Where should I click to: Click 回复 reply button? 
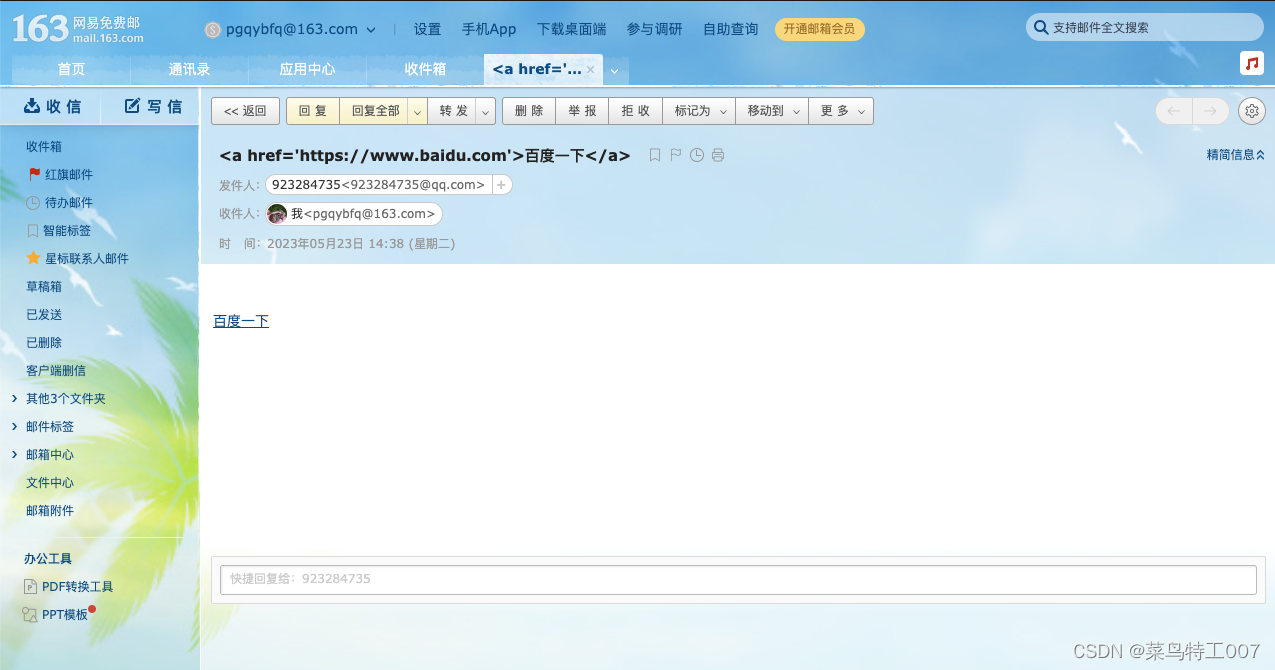313,111
